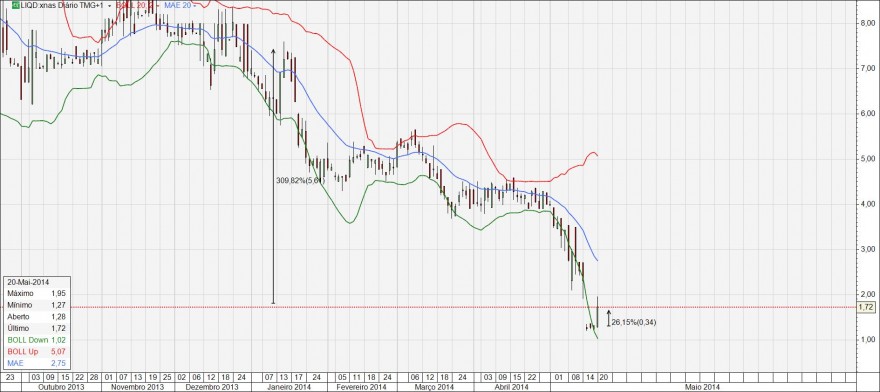Click the 7,00 price axis label

[x=869, y=68]
